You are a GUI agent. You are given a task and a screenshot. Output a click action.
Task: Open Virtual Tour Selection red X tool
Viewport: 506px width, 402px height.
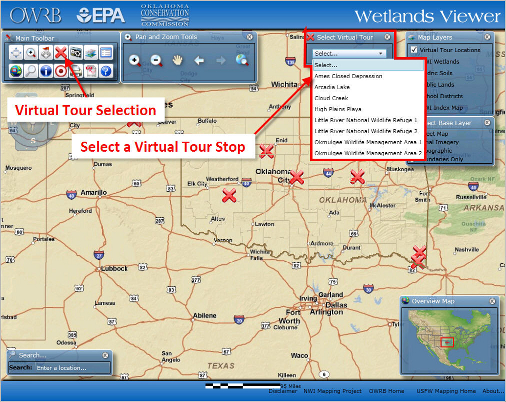click(61, 53)
